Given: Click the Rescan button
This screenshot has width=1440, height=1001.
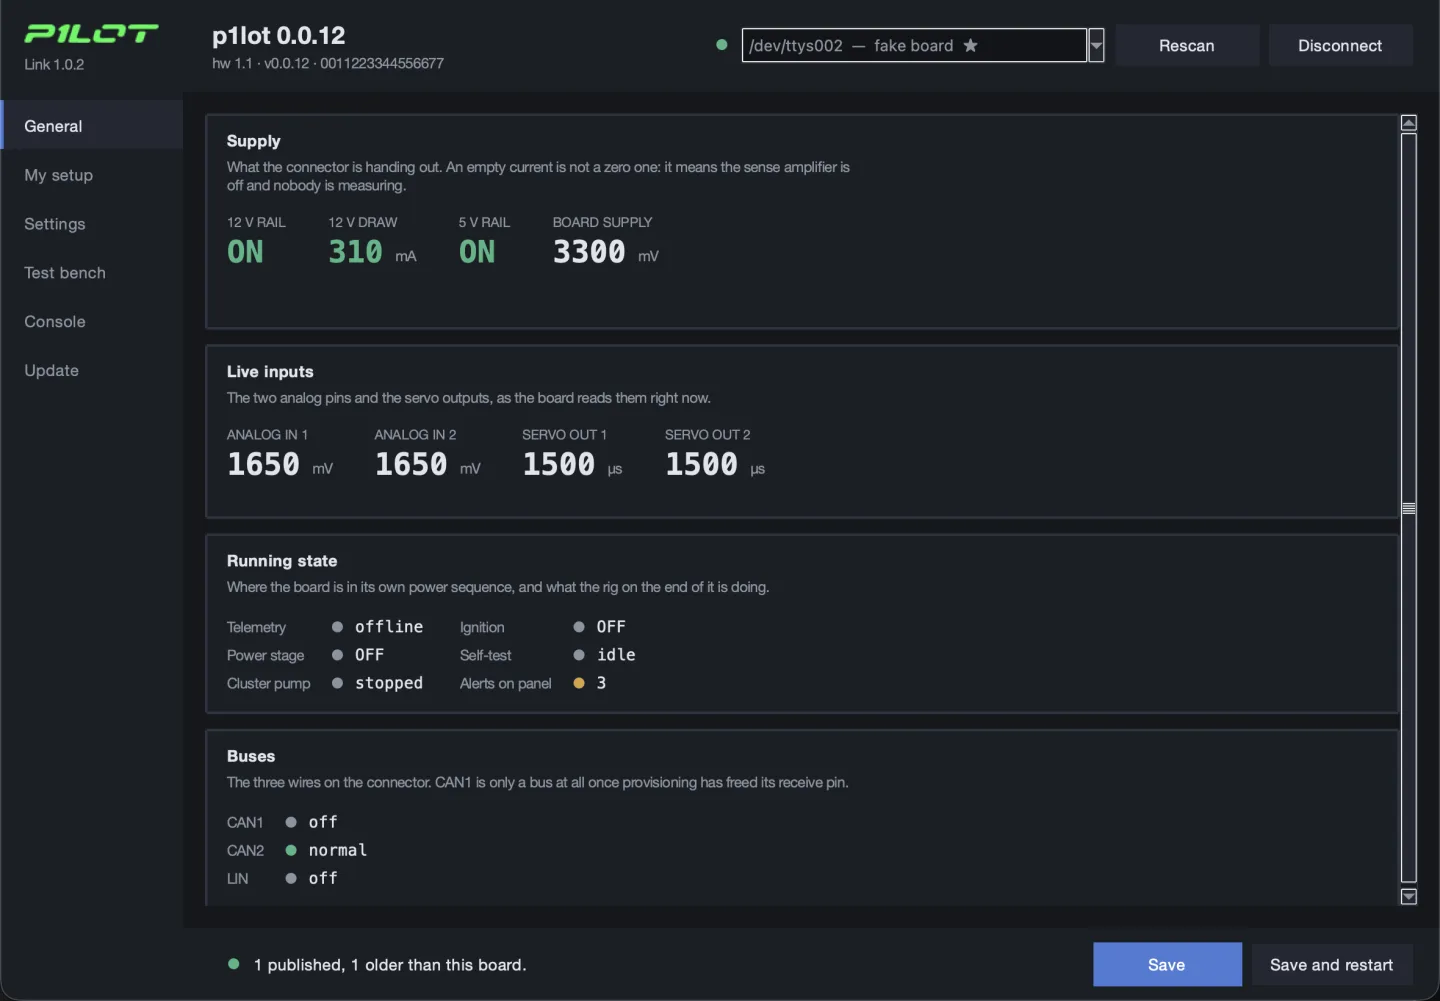Looking at the screenshot, I should pos(1187,46).
